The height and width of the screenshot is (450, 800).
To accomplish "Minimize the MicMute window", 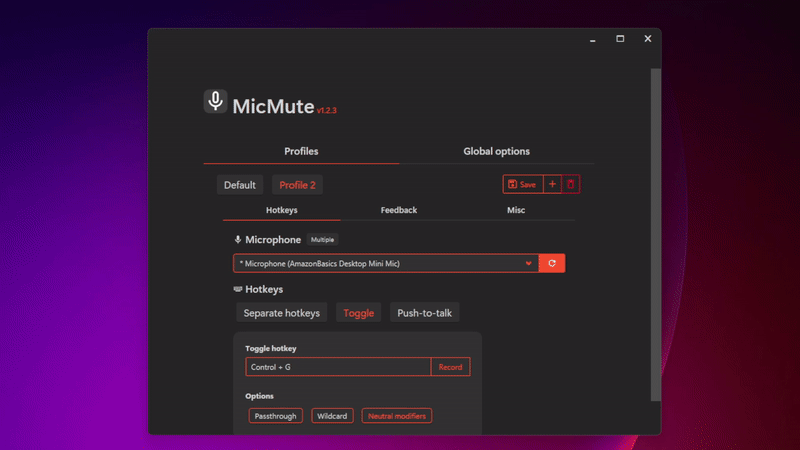I will pyautogui.click(x=592, y=39).
